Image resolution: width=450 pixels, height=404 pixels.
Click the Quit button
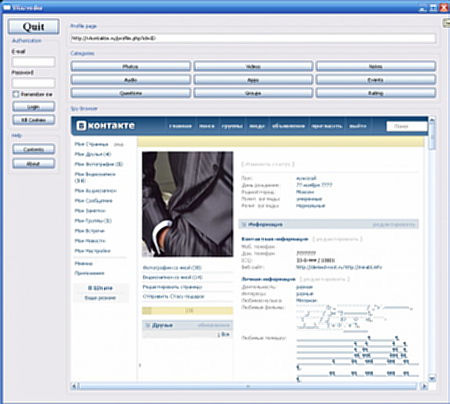(34, 27)
